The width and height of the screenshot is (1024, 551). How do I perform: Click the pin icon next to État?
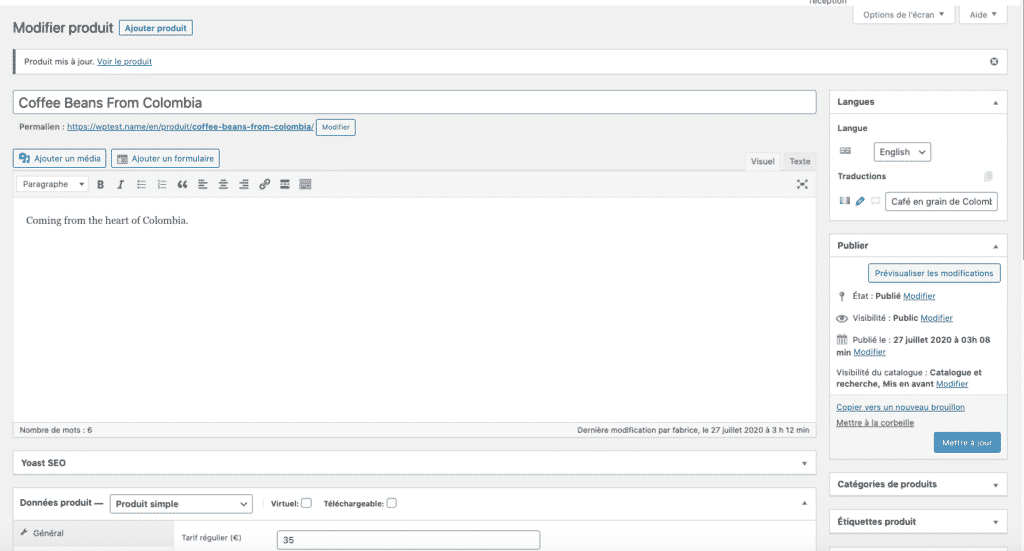(842, 296)
